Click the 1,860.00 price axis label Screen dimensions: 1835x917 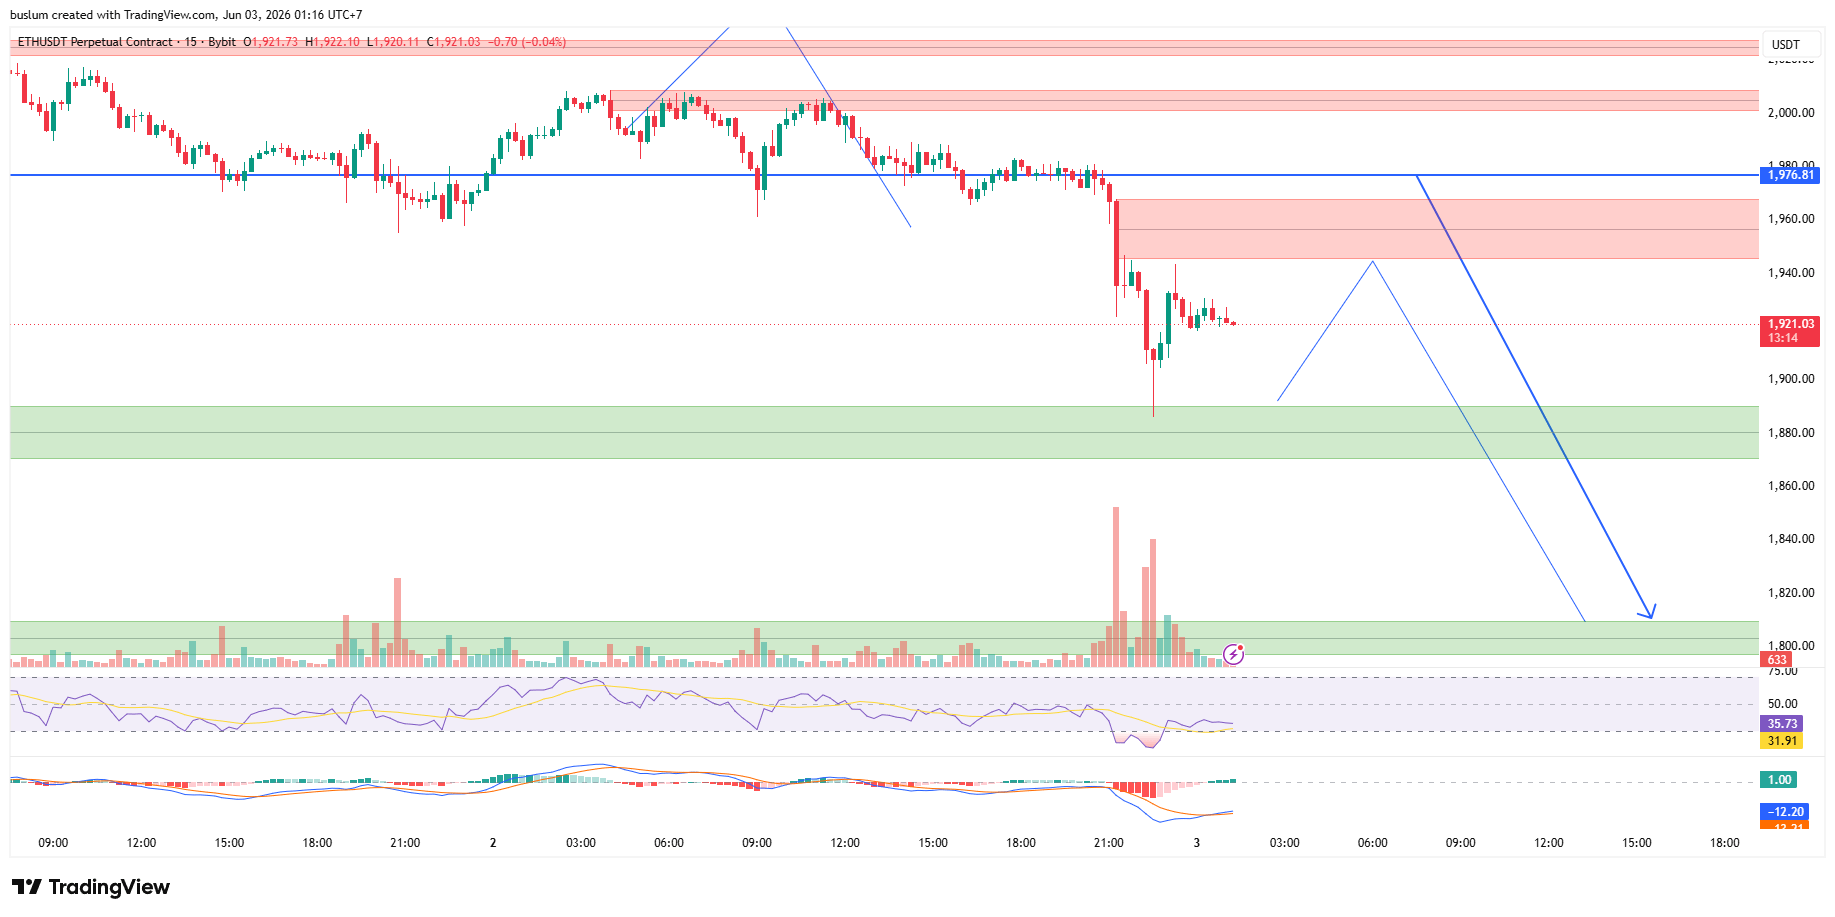1791,486
